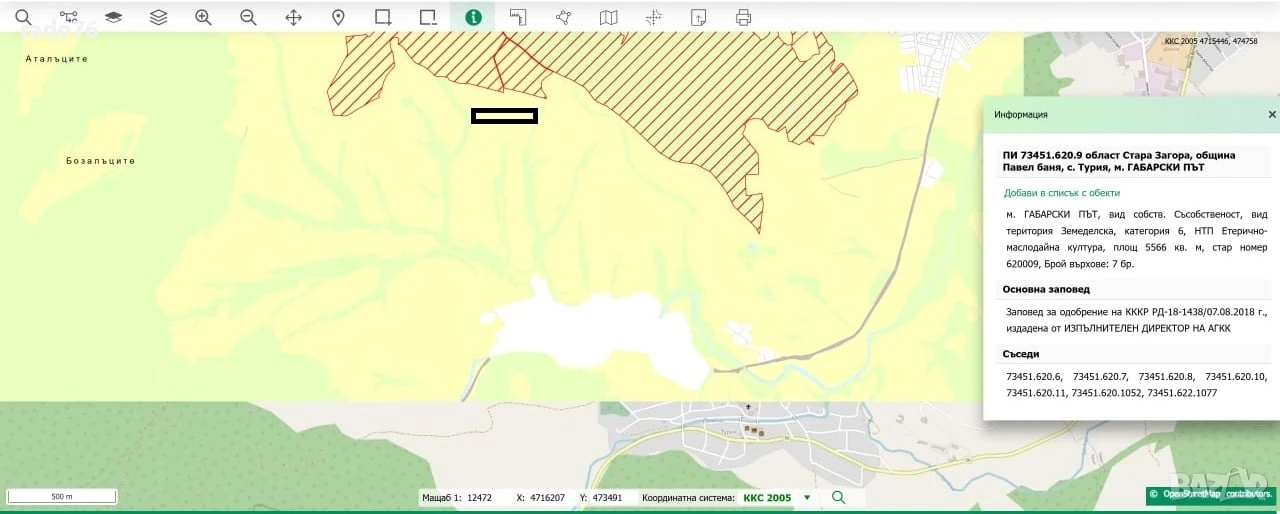Click the zoom out magnifier icon
The image size is (1280, 514).
pyautogui.click(x=248, y=17)
